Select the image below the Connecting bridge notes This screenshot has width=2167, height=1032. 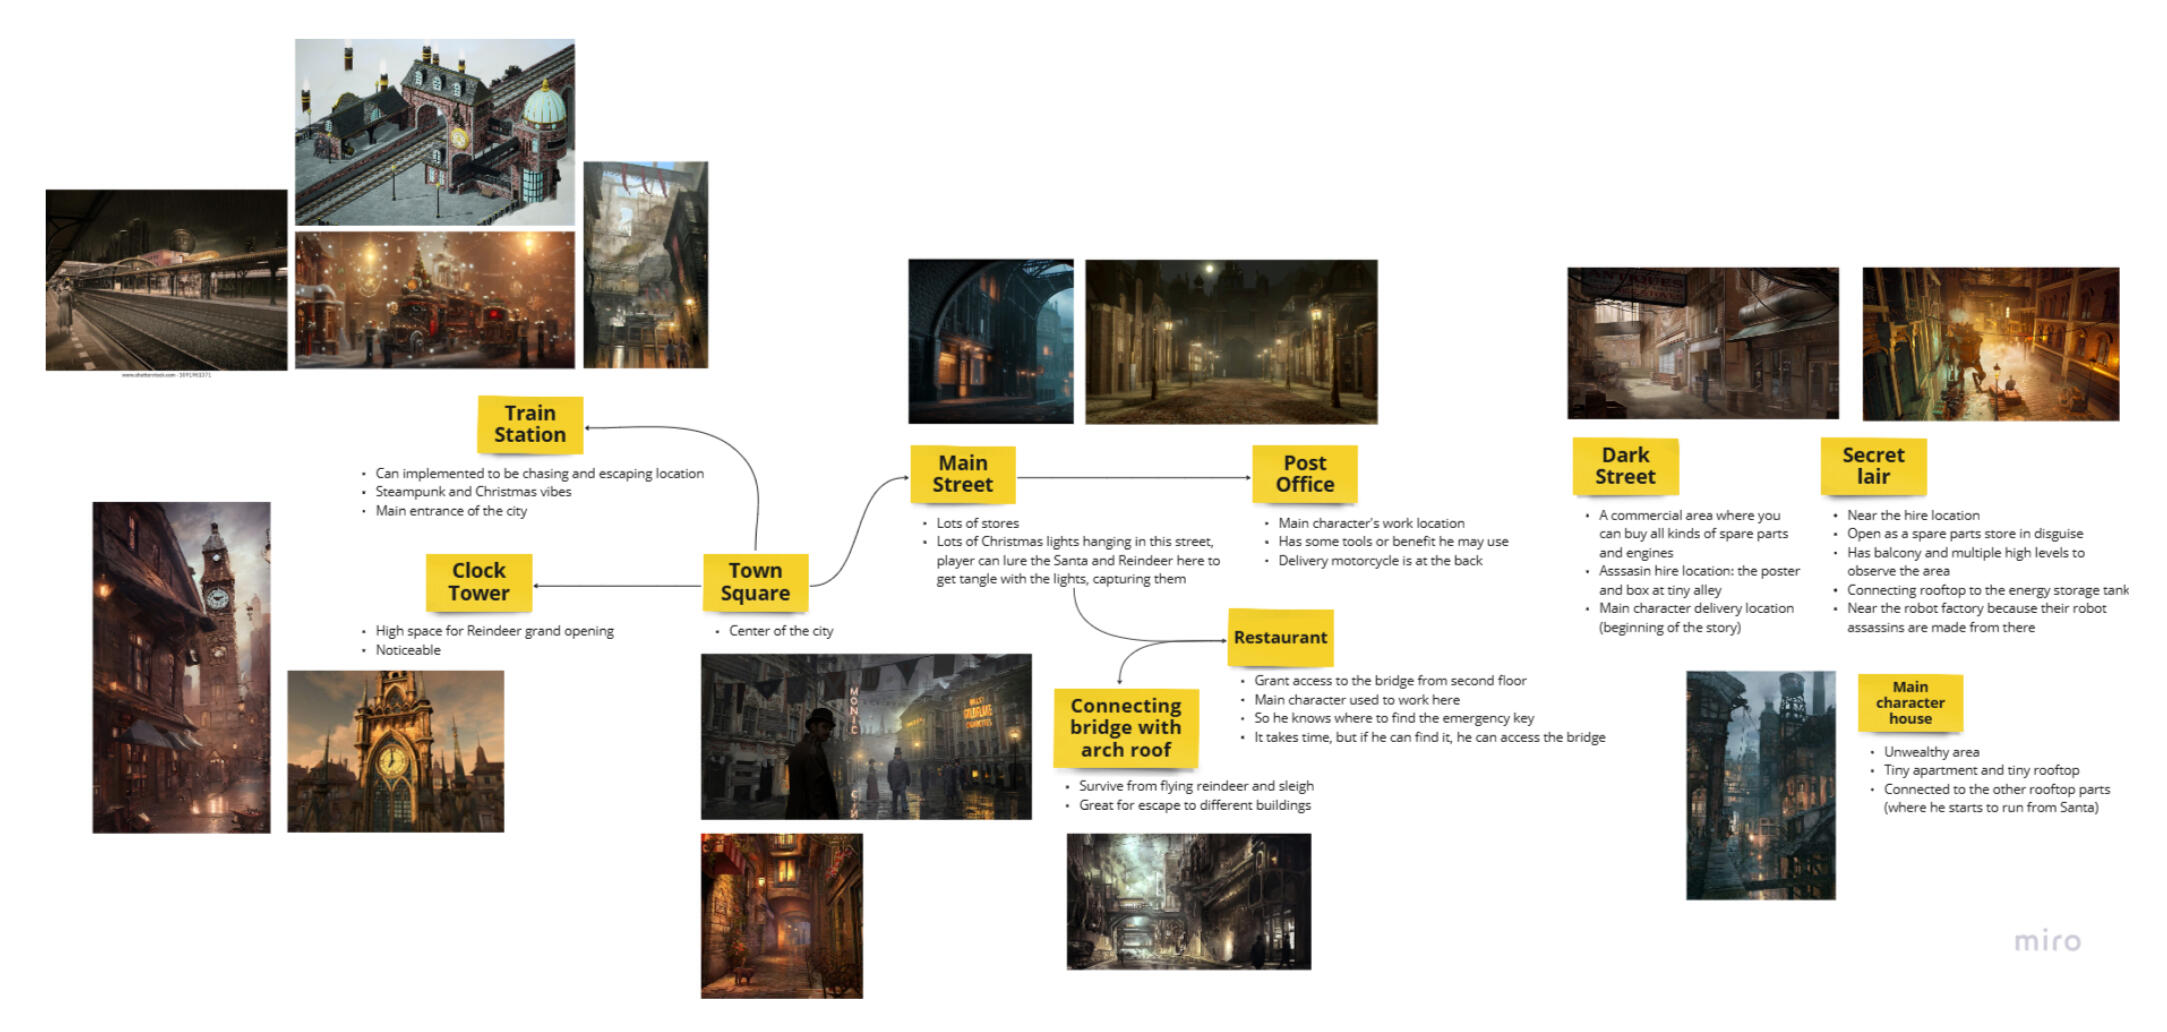pyautogui.click(x=1188, y=902)
